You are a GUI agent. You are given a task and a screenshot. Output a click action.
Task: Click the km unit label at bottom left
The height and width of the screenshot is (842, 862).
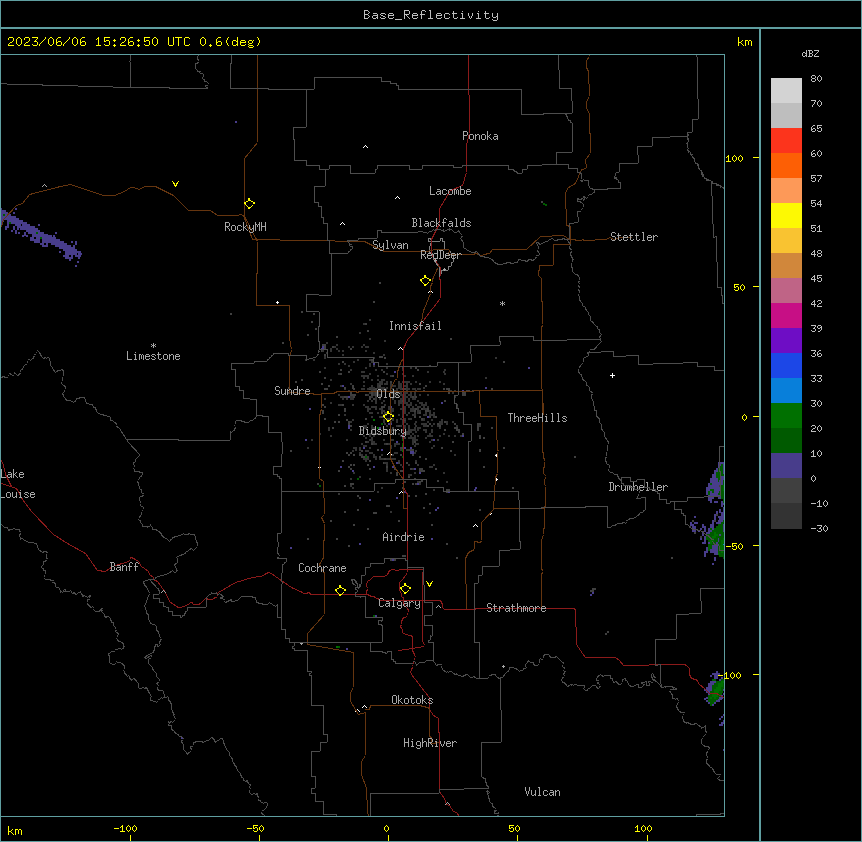coord(15,830)
